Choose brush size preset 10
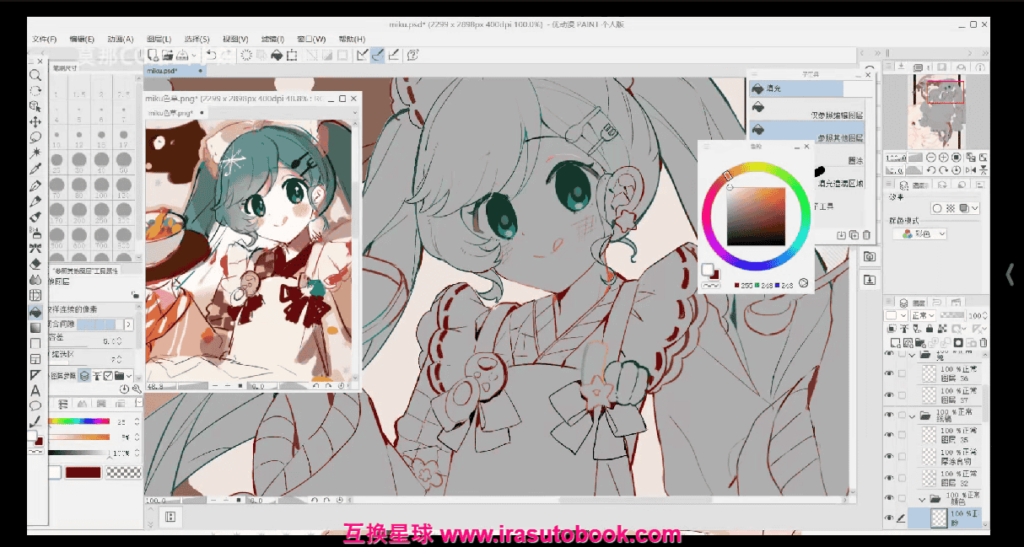1024x547 pixels. 57,137
